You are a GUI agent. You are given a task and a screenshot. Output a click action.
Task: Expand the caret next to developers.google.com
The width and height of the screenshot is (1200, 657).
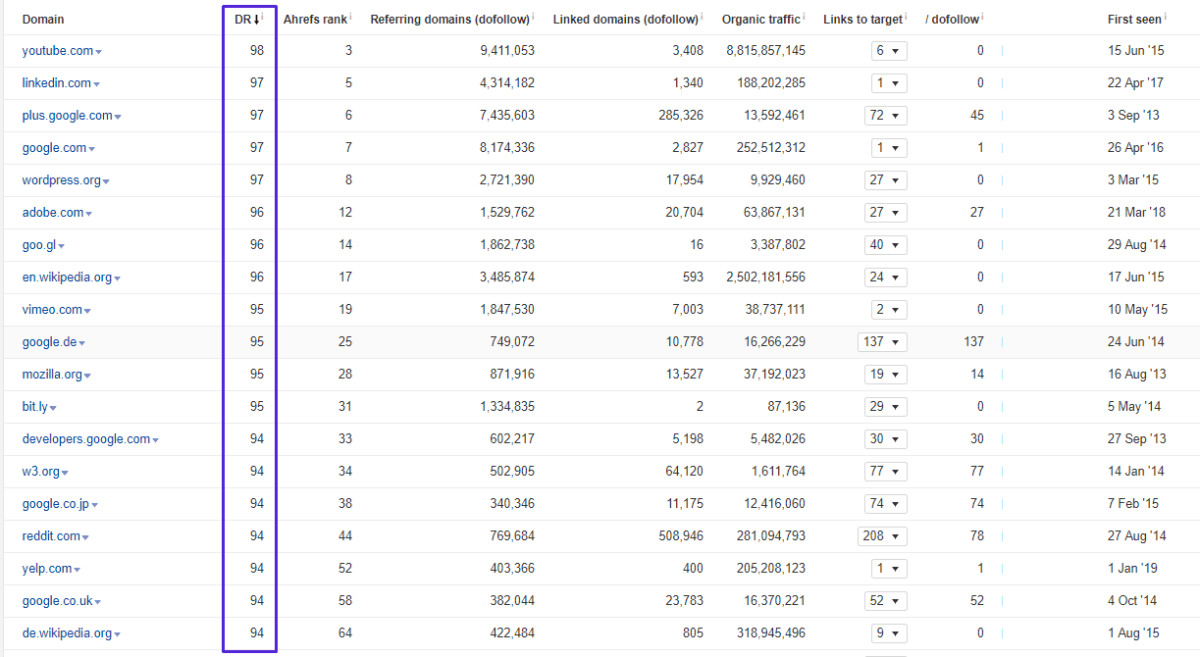[156, 440]
